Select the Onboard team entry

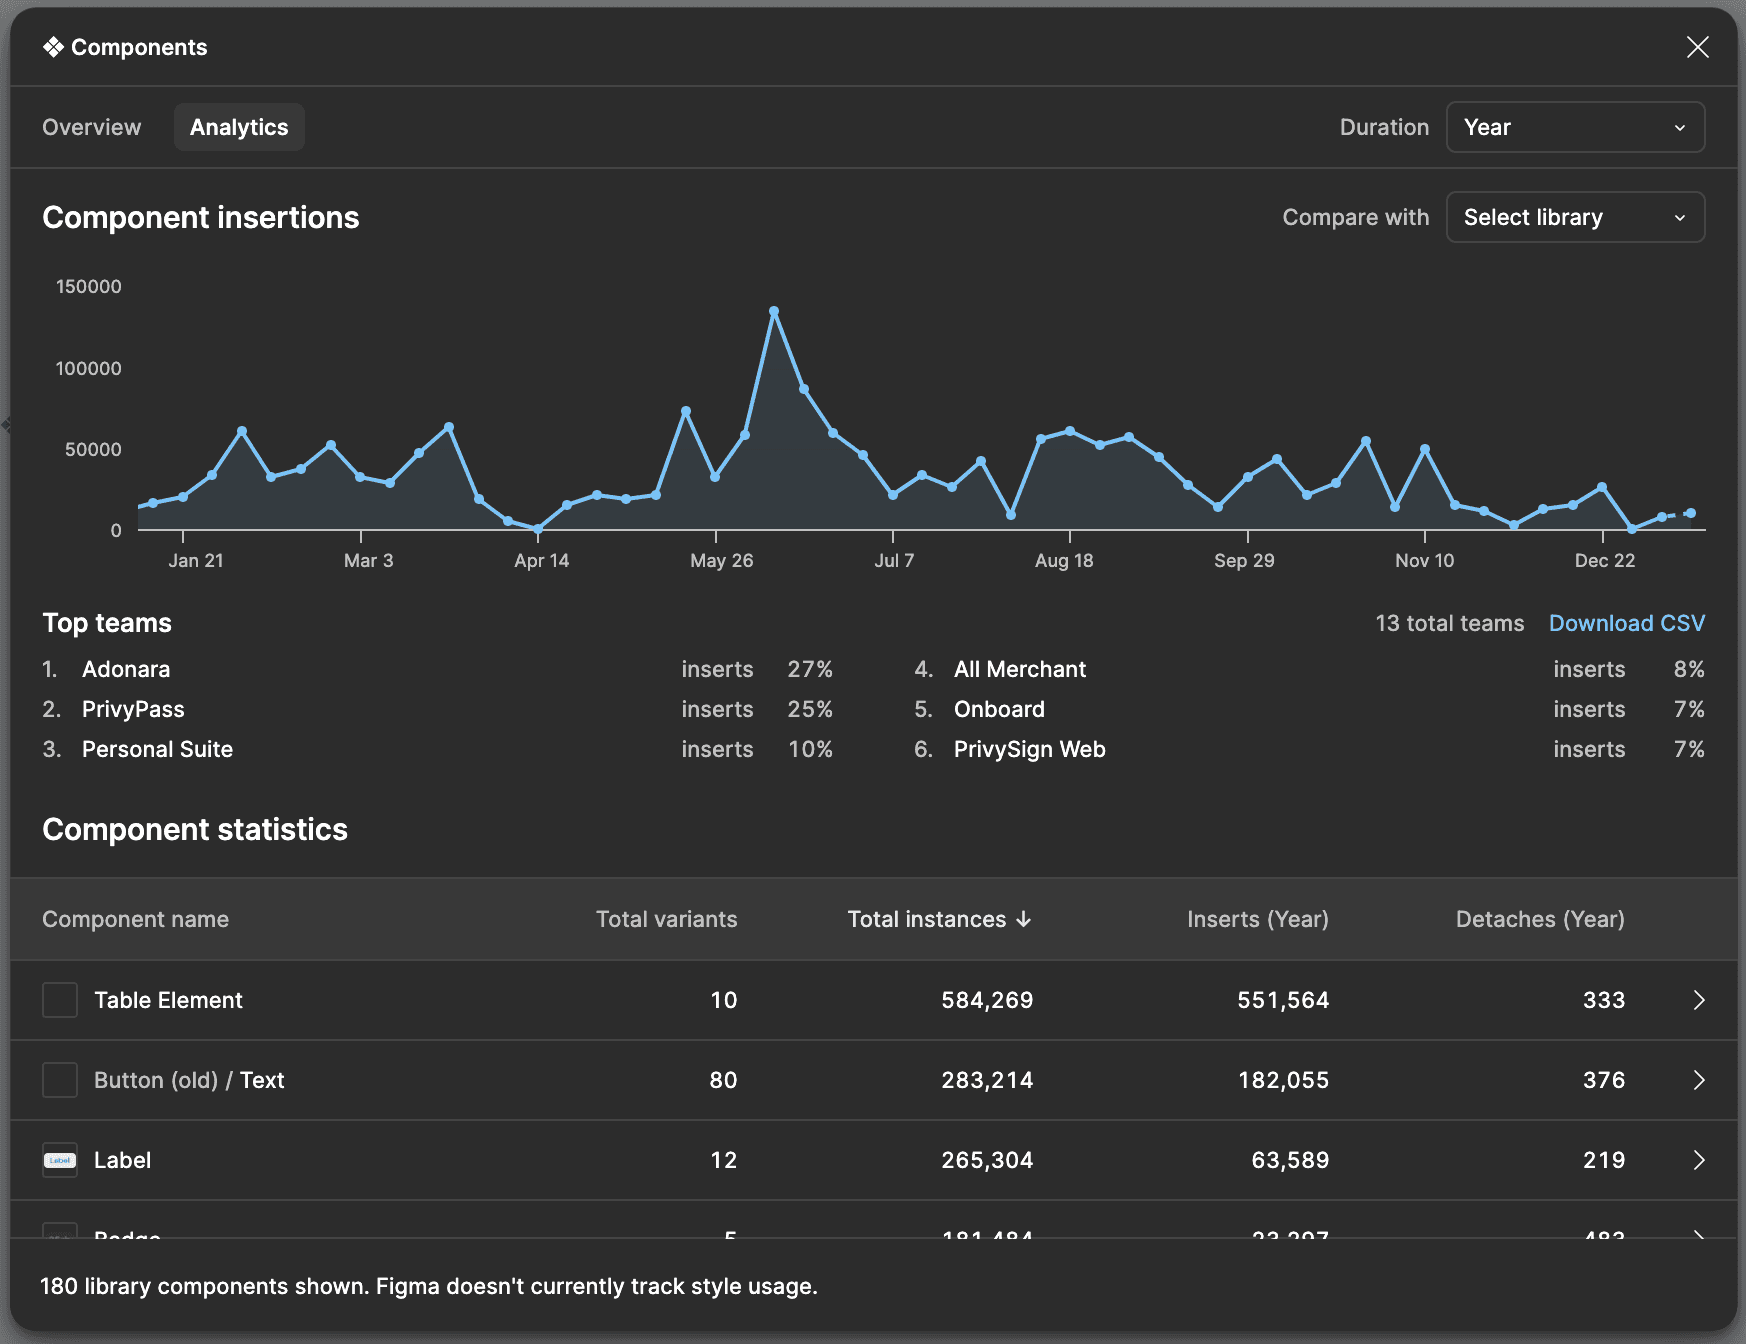(x=999, y=709)
